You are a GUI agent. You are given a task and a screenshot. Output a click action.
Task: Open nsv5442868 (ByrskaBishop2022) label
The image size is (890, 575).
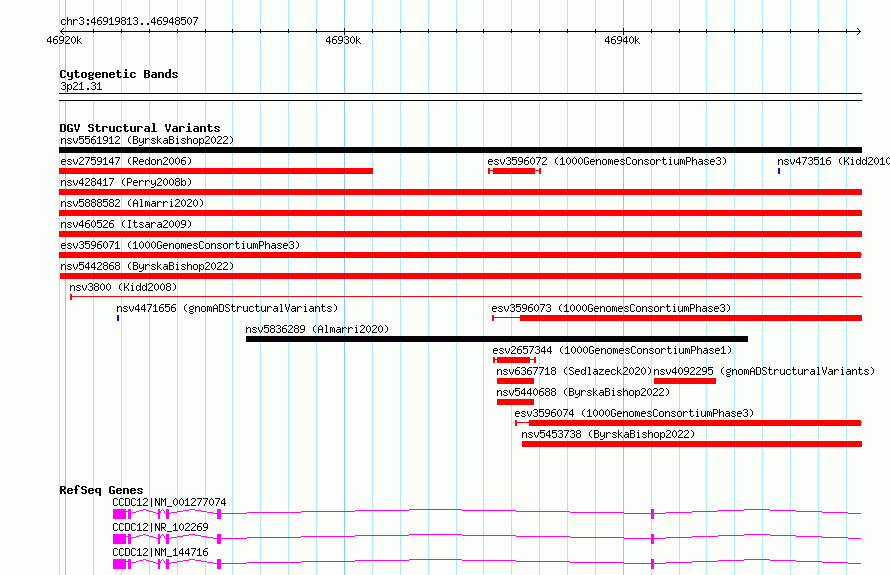click(147, 266)
